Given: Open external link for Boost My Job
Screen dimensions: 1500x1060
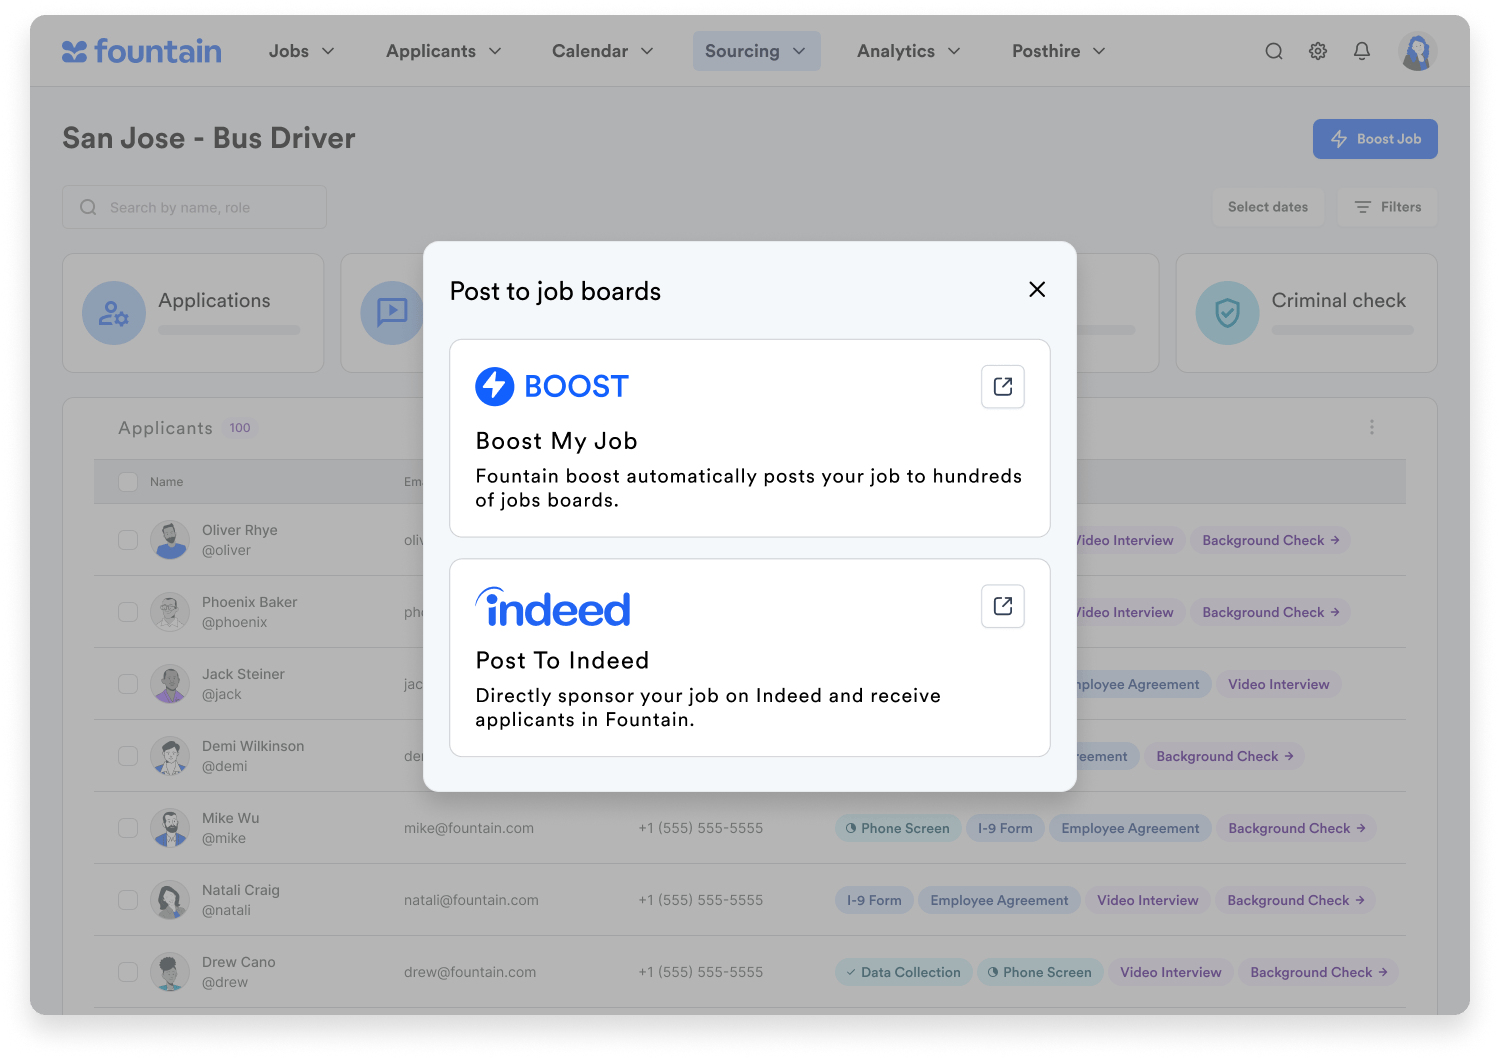Looking at the screenshot, I should (x=1003, y=387).
